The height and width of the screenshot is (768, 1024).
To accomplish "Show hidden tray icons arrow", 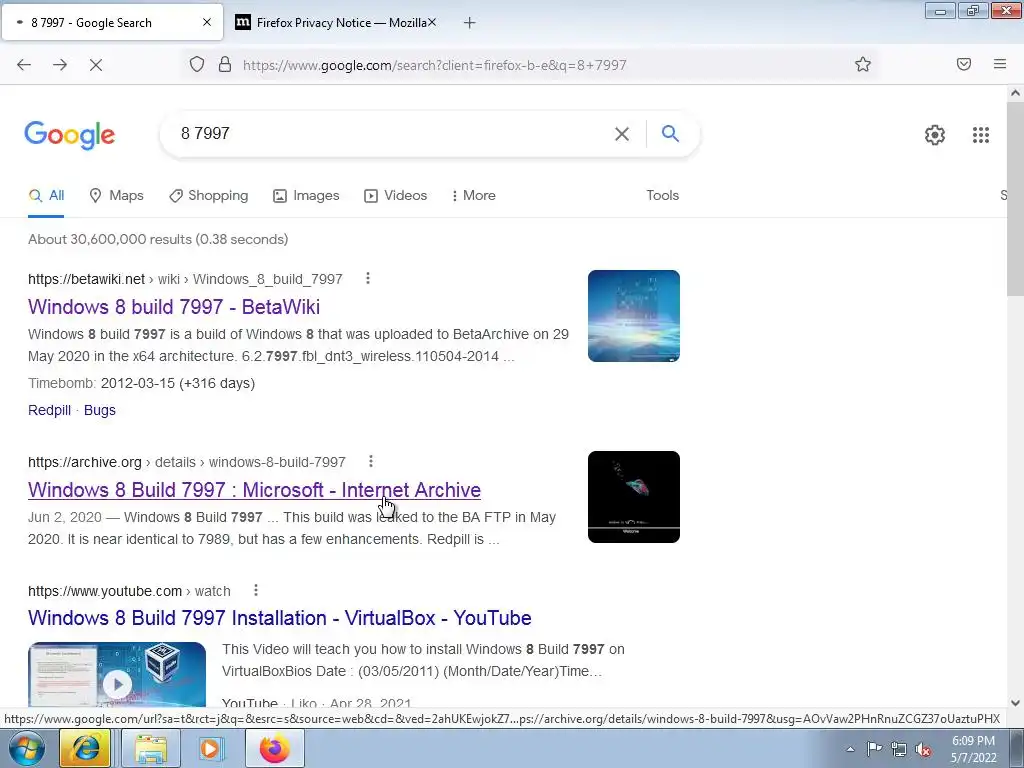I will tap(850, 750).
